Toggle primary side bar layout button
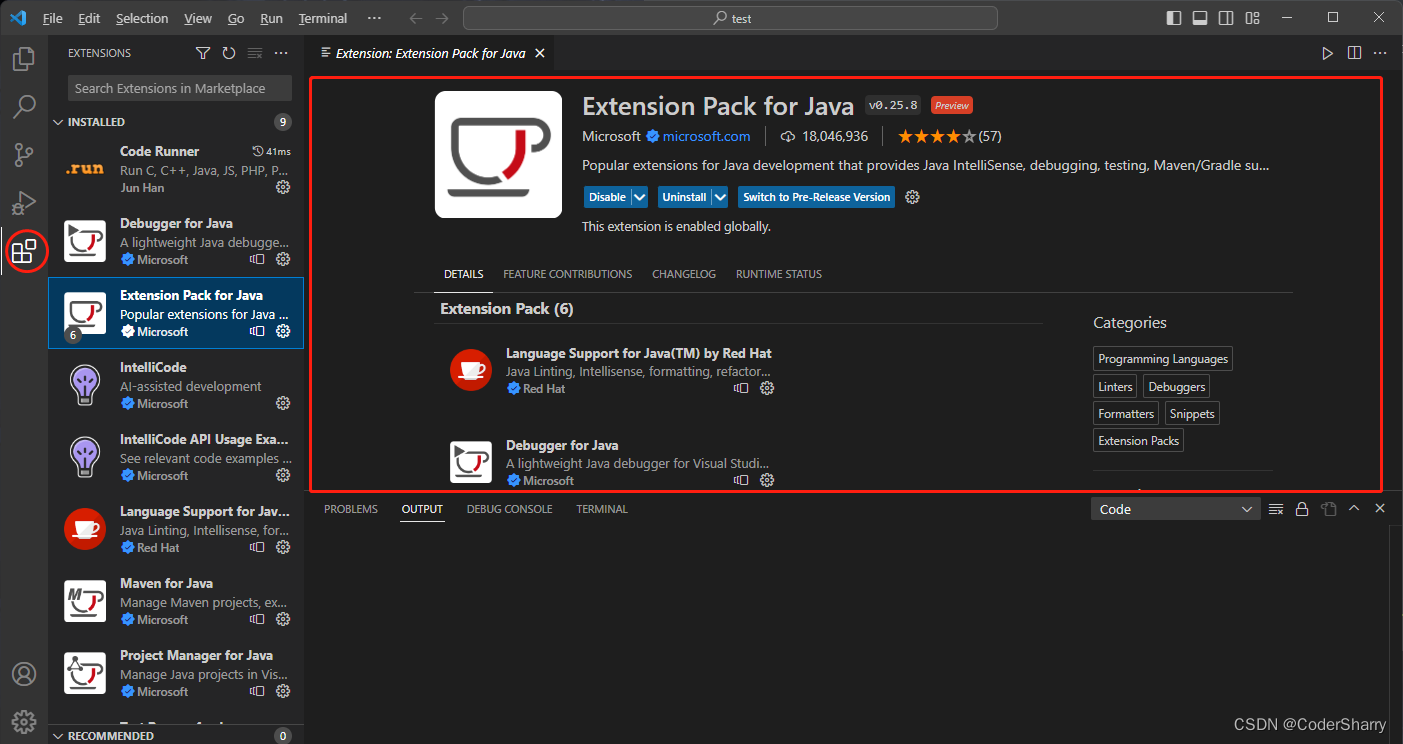 pos(1174,18)
